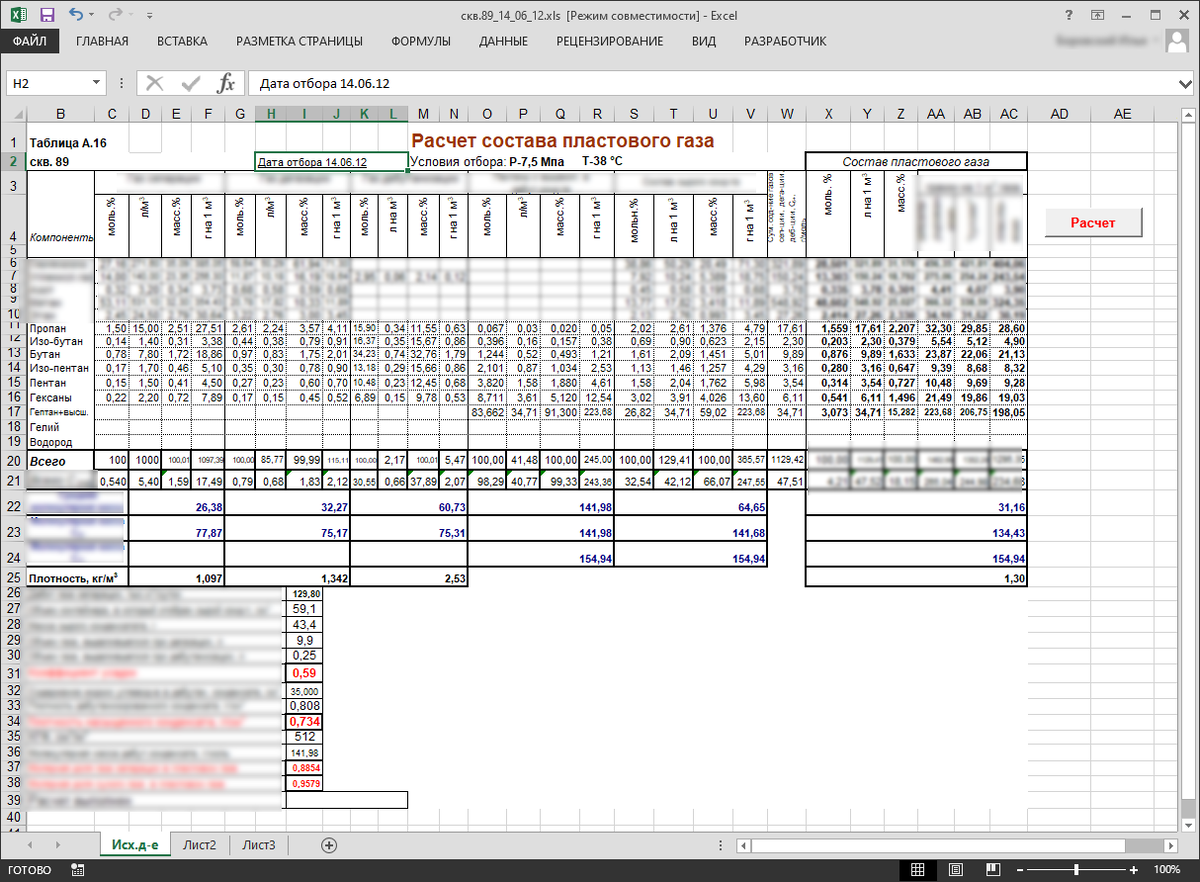Switch to the Лист3 sheet tab
The image size is (1200, 882).
click(259, 845)
